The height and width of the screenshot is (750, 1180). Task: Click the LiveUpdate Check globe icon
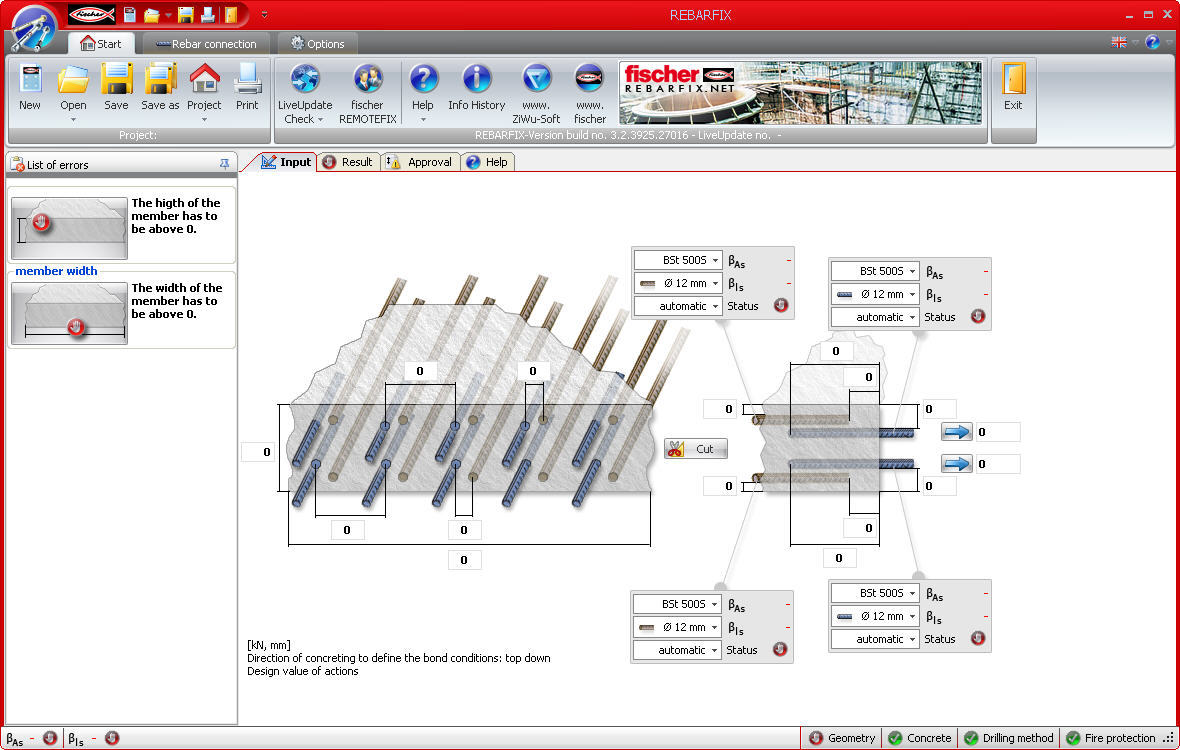click(305, 80)
